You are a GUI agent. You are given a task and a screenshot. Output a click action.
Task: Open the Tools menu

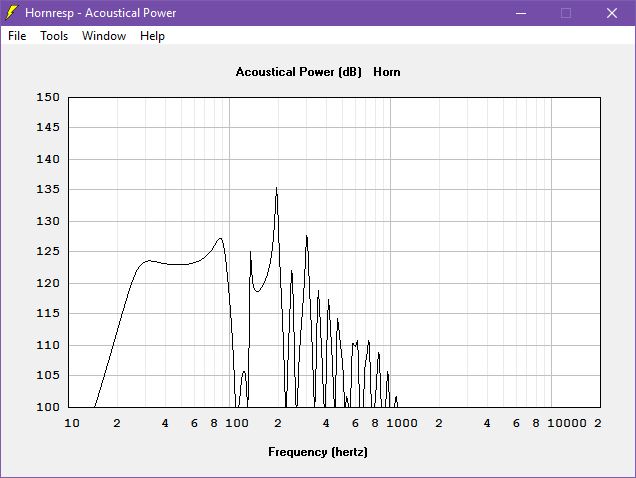tap(54, 36)
